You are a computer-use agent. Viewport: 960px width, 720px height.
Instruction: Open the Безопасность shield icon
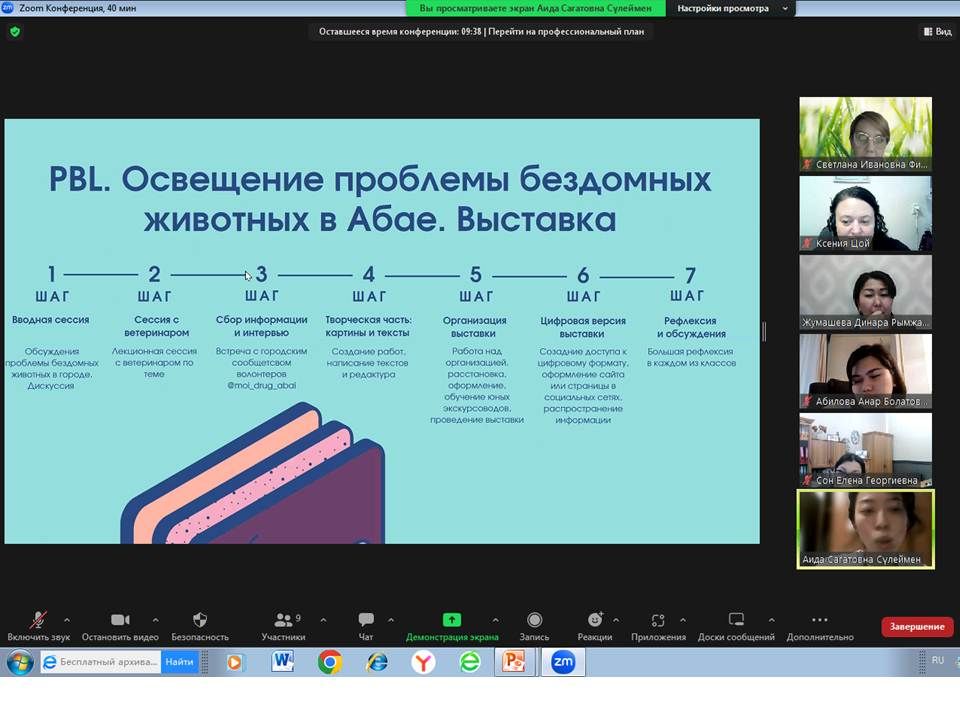coord(200,621)
